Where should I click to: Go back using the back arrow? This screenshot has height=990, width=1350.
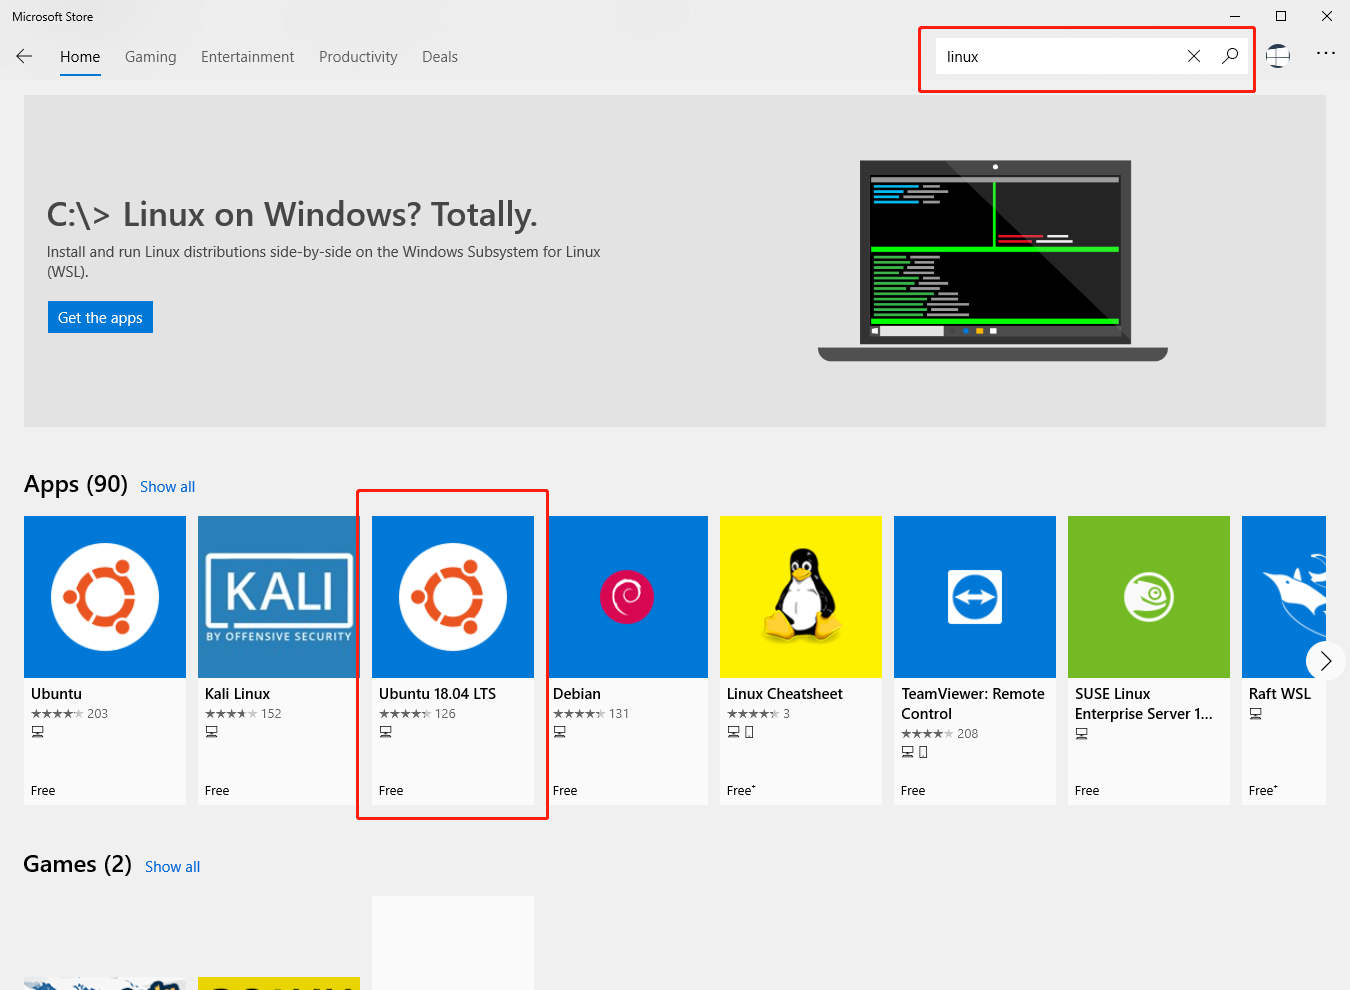tap(24, 56)
